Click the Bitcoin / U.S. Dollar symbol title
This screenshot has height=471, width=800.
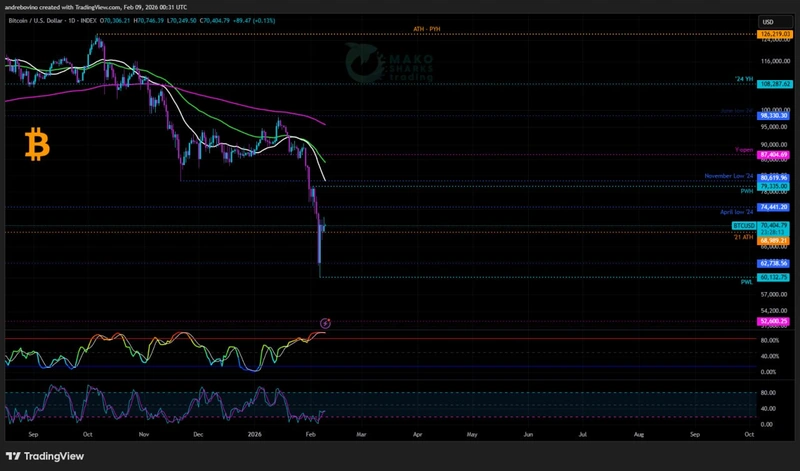61,19
